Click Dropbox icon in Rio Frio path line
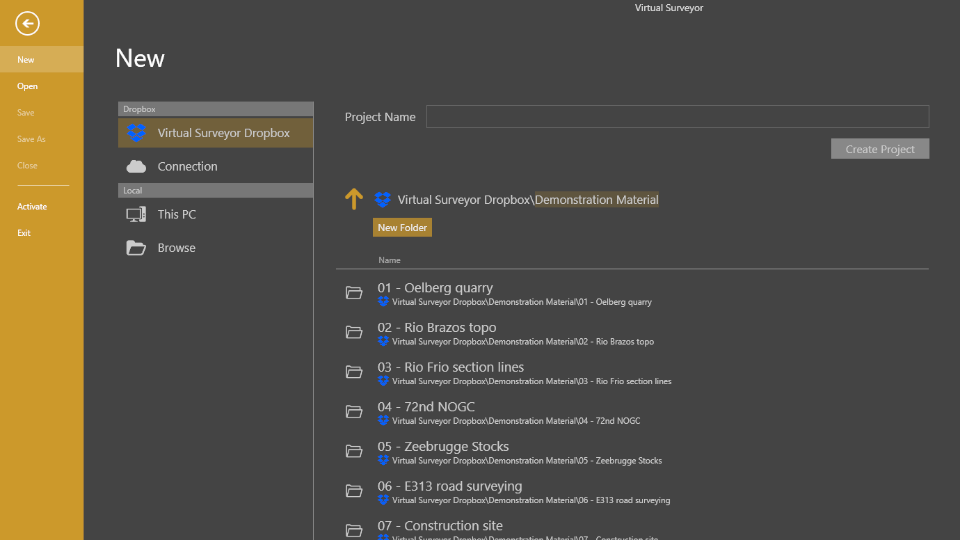Viewport: 960px width, 540px height. coord(383,381)
